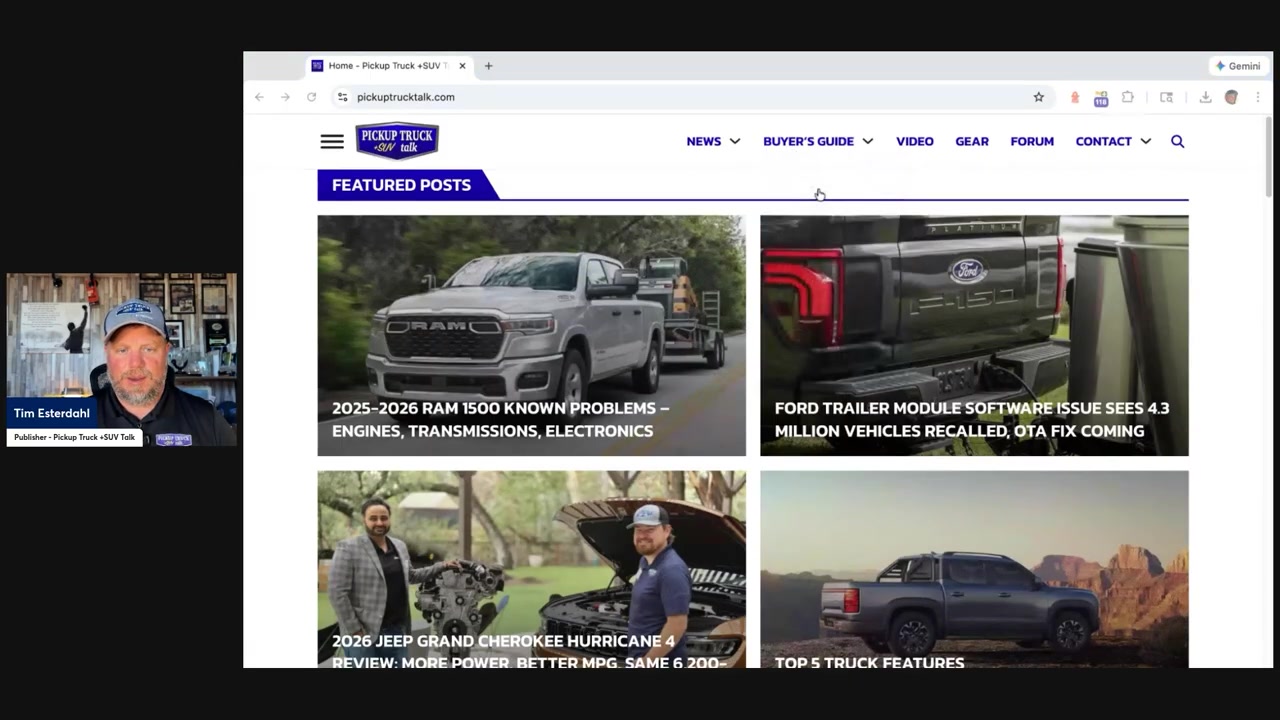Close the Pickup Truck Talk browser tab
Image resolution: width=1280 pixels, height=720 pixels.
[x=462, y=66]
